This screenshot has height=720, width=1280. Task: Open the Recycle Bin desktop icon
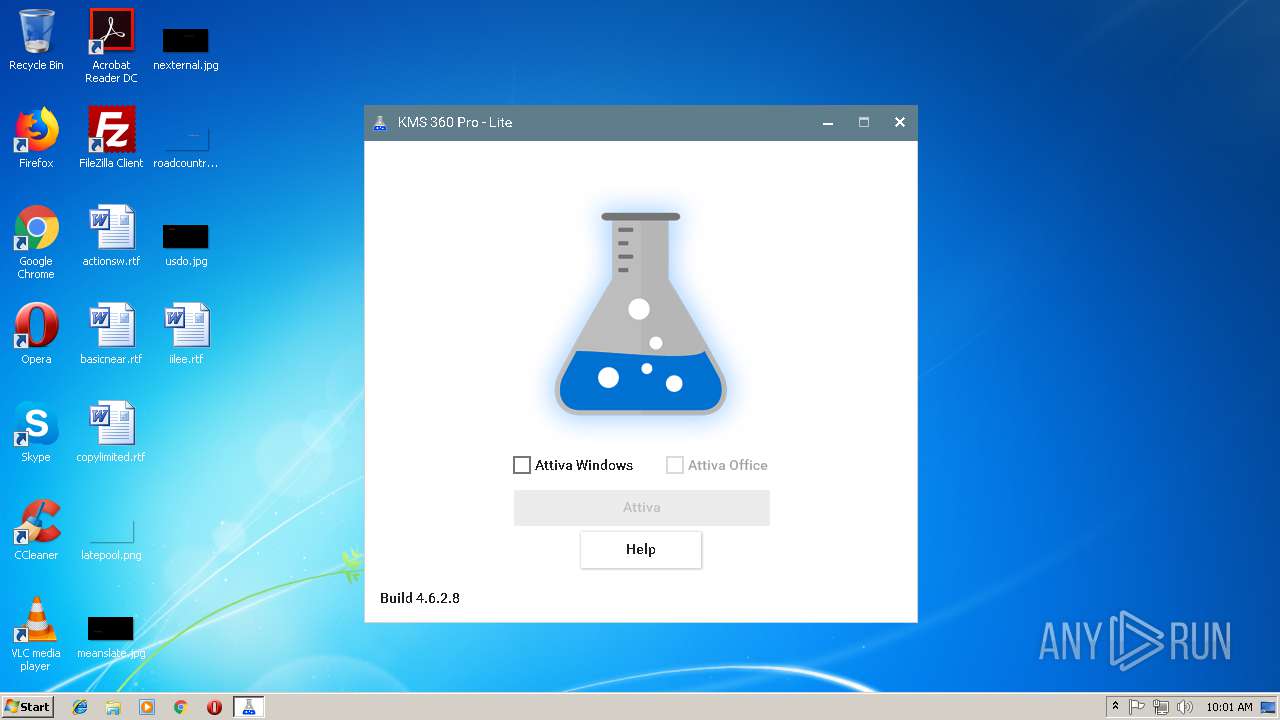[x=36, y=40]
